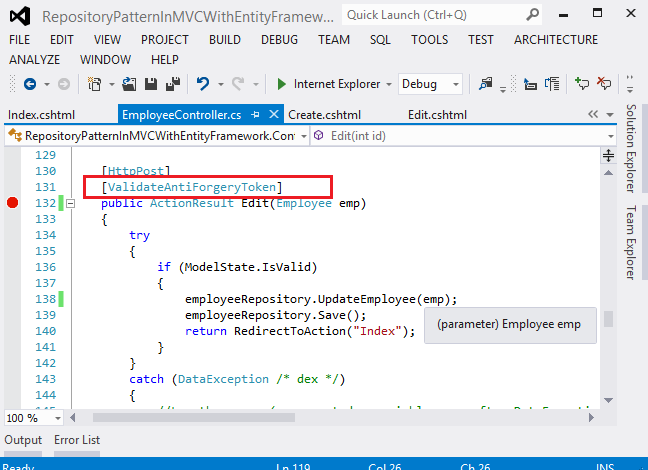Open the New Project dropdown arrow
This screenshot has width=648, height=470.
112,85
